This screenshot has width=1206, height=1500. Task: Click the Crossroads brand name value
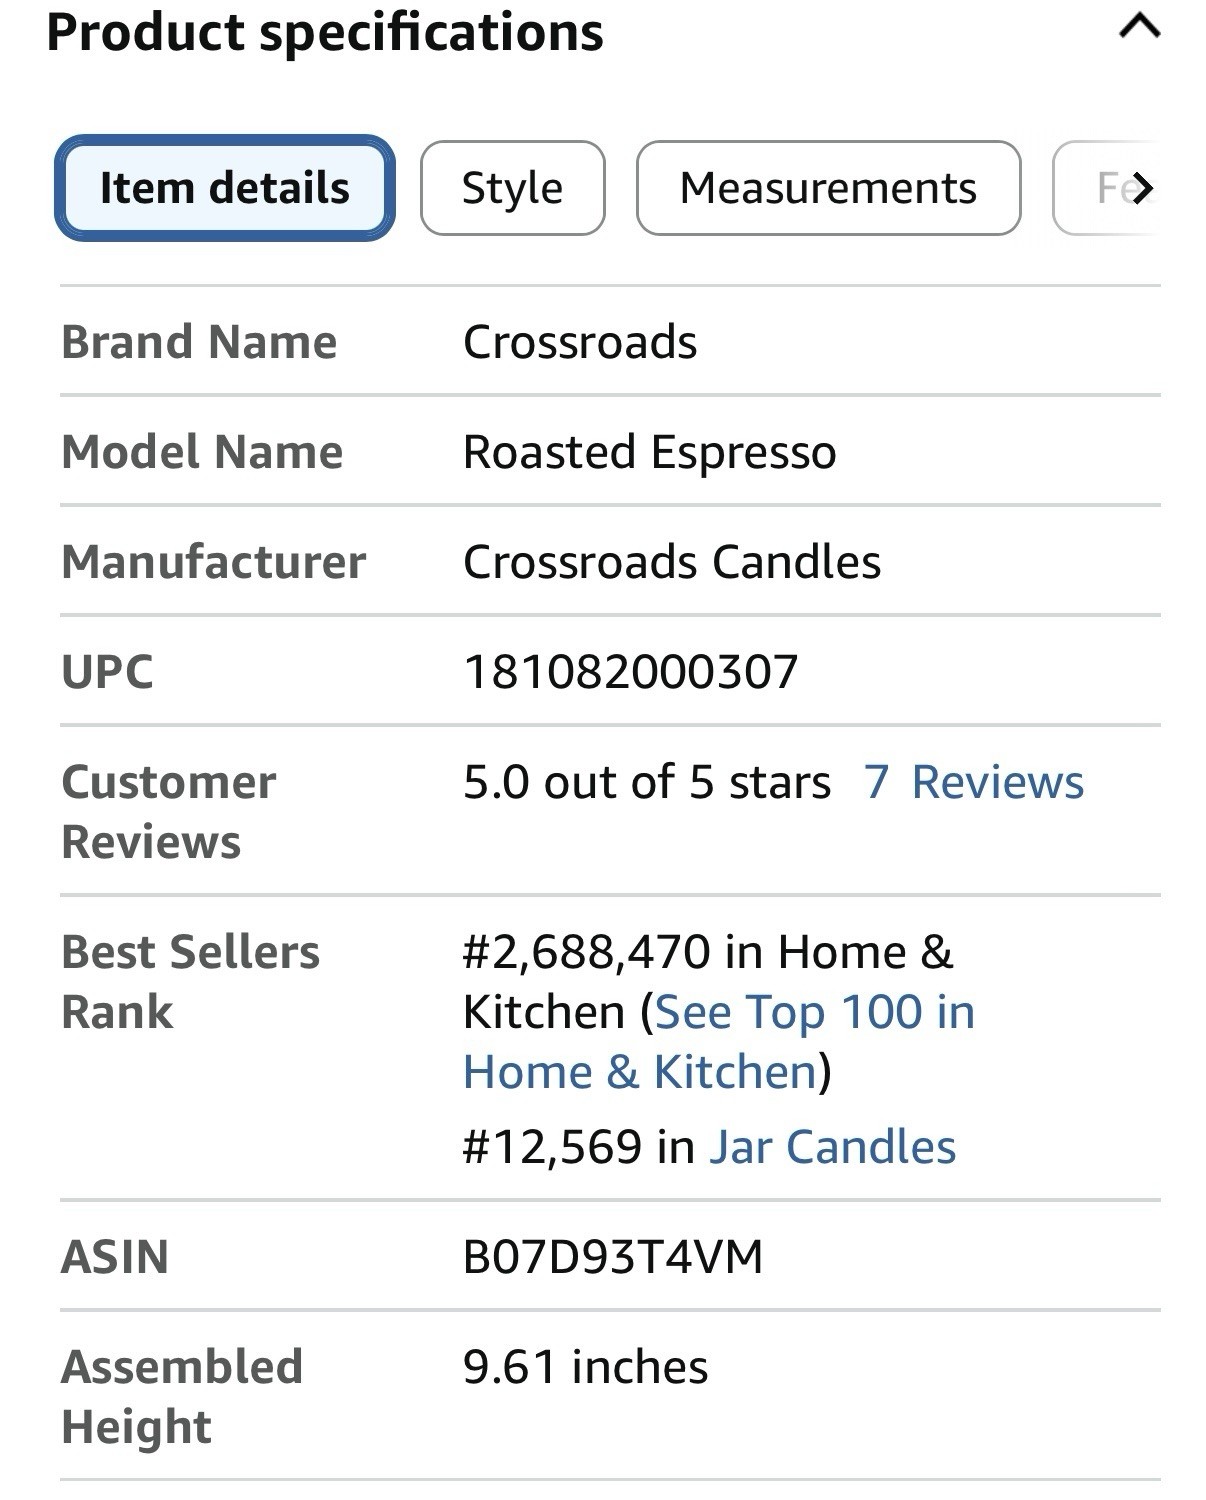click(x=580, y=342)
